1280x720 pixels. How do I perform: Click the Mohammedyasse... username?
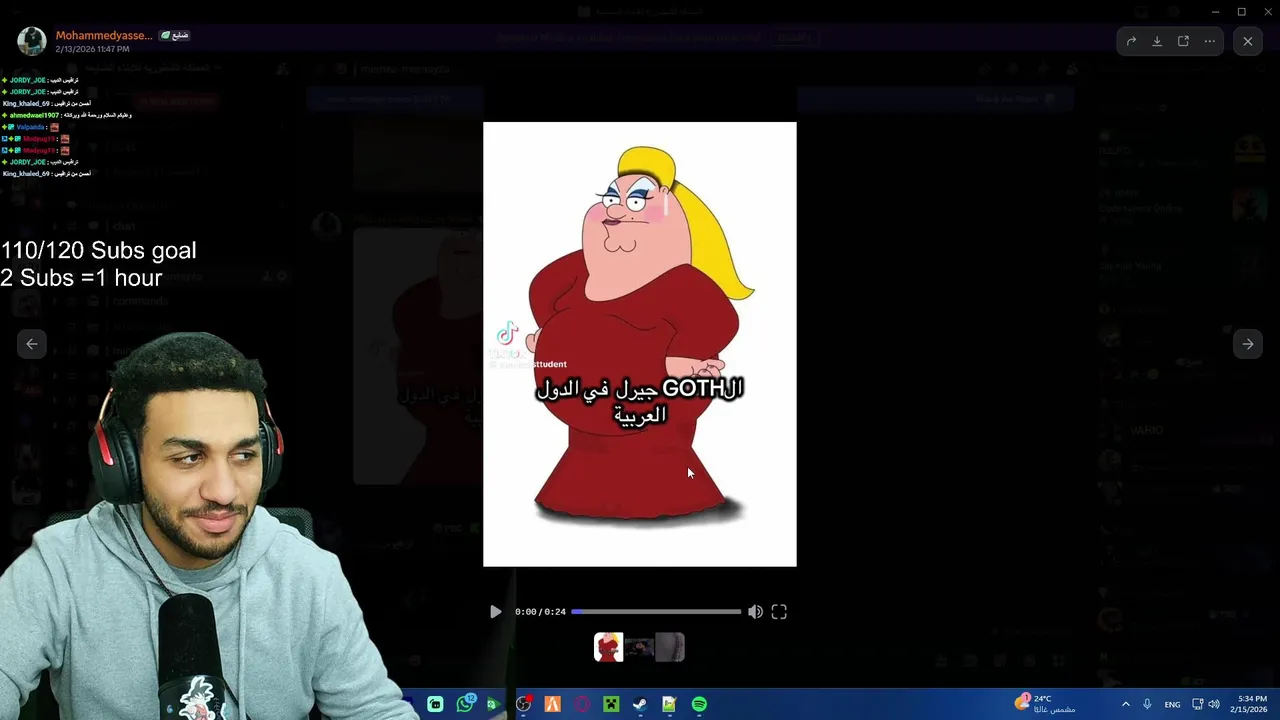pos(104,35)
